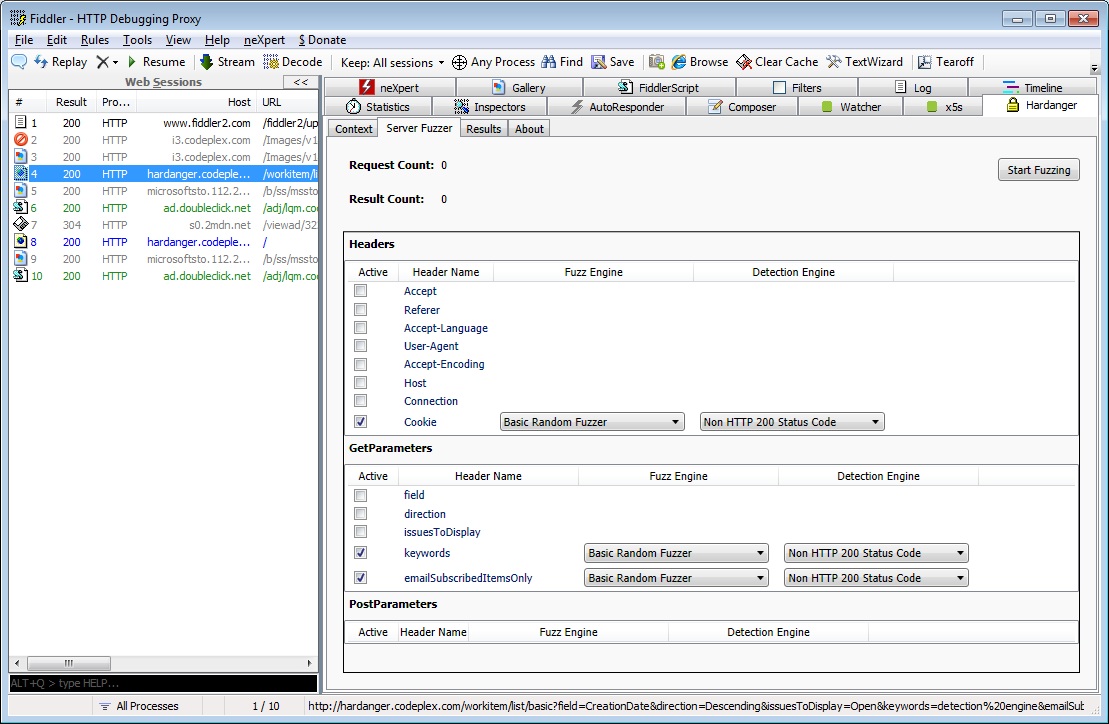Switch to the Results tab
The height and width of the screenshot is (724, 1109).
[484, 129]
